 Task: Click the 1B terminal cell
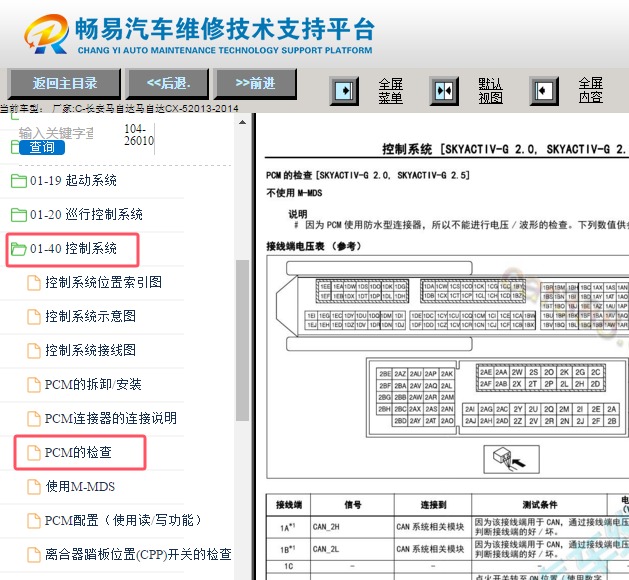(x=288, y=549)
